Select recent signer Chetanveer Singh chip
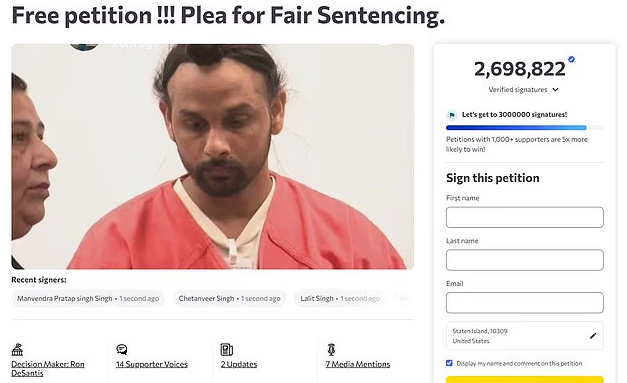Viewport: 627px width, 383px height. point(229,299)
